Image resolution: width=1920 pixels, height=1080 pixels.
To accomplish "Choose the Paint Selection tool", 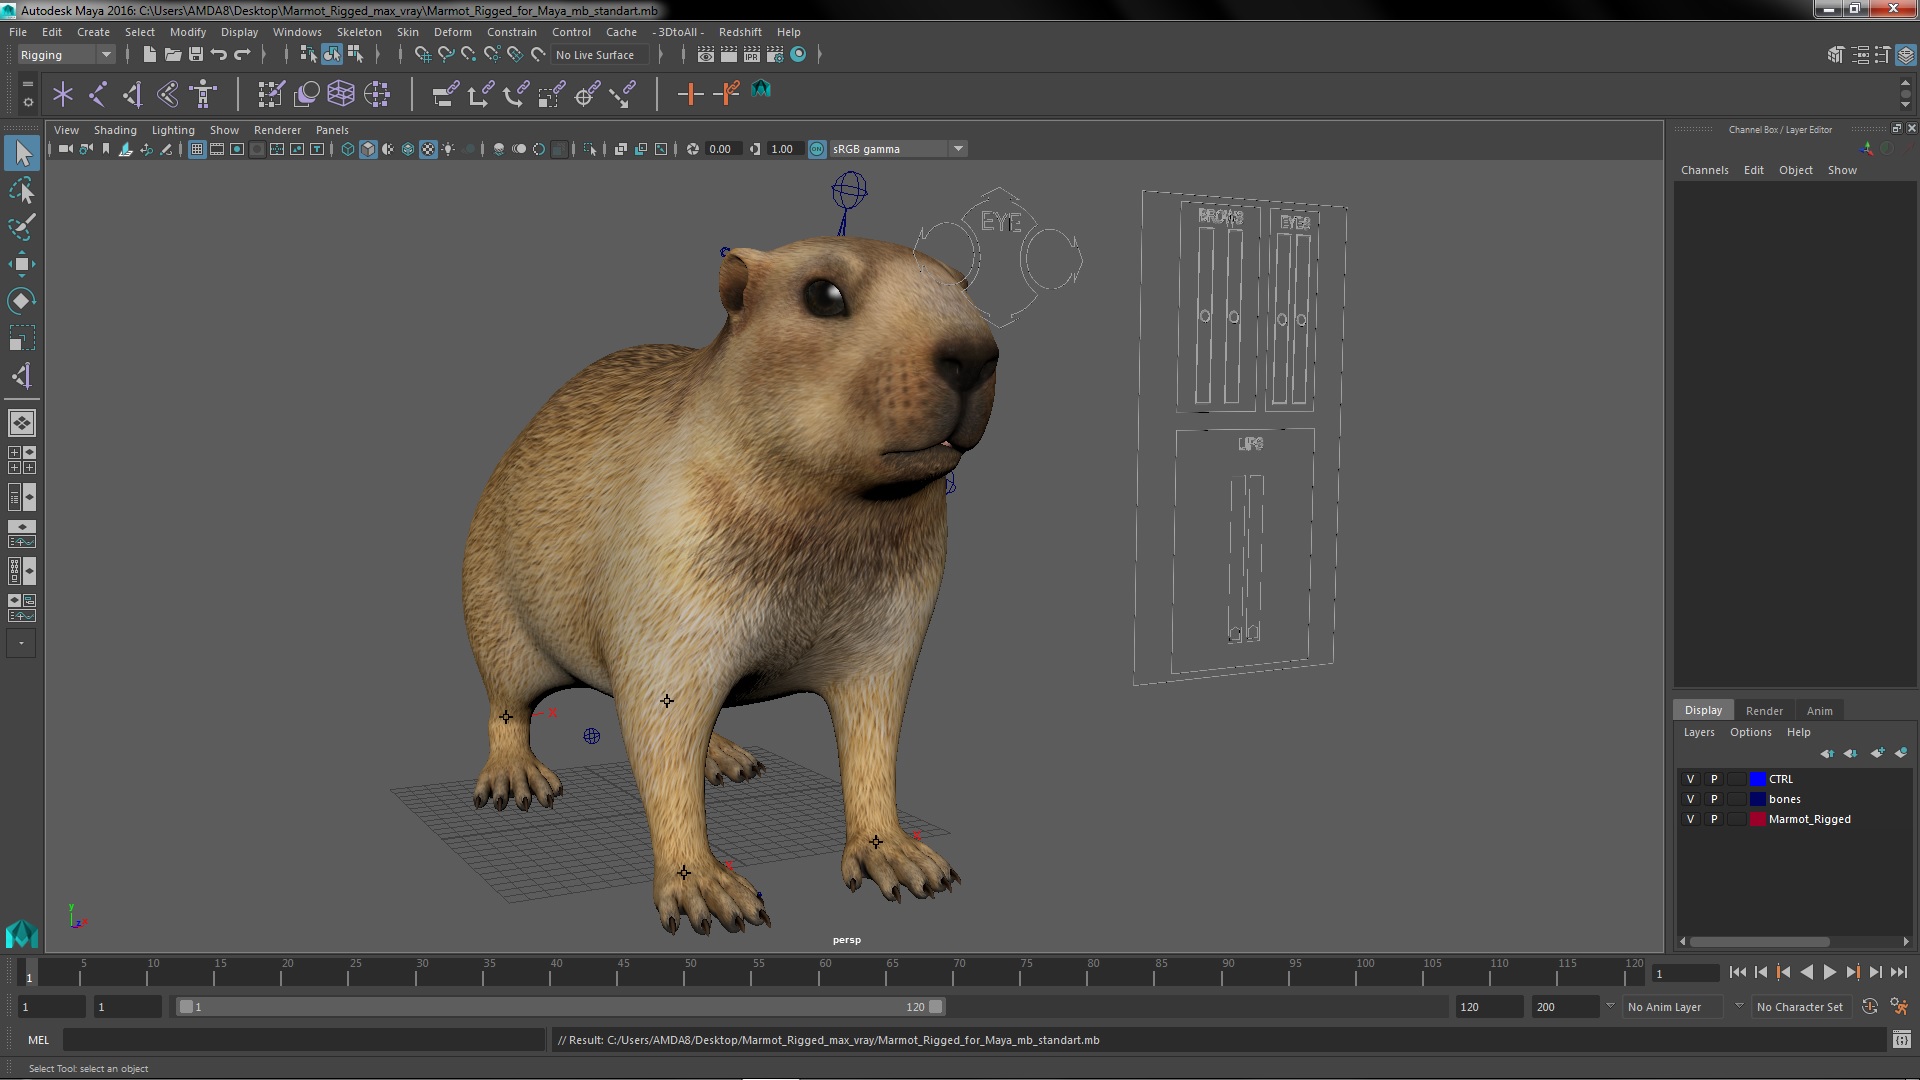I will [x=21, y=228].
